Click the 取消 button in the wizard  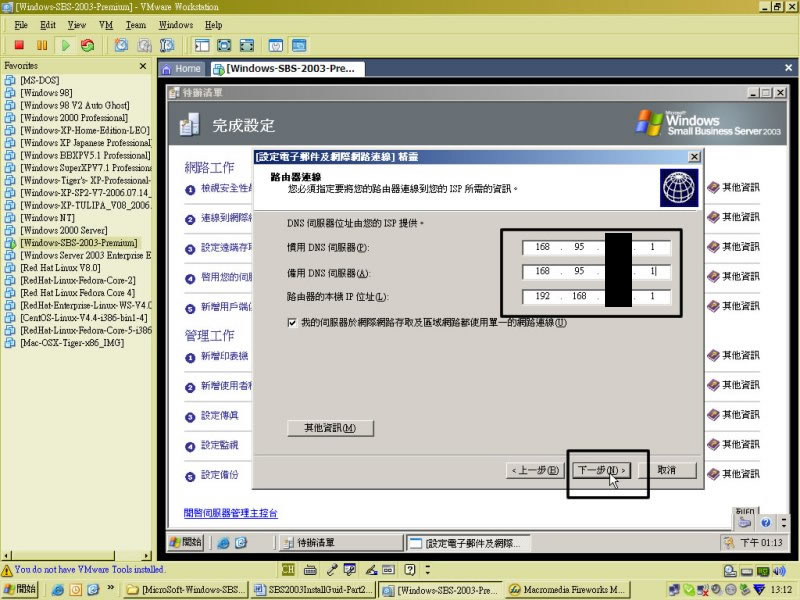tap(667, 470)
